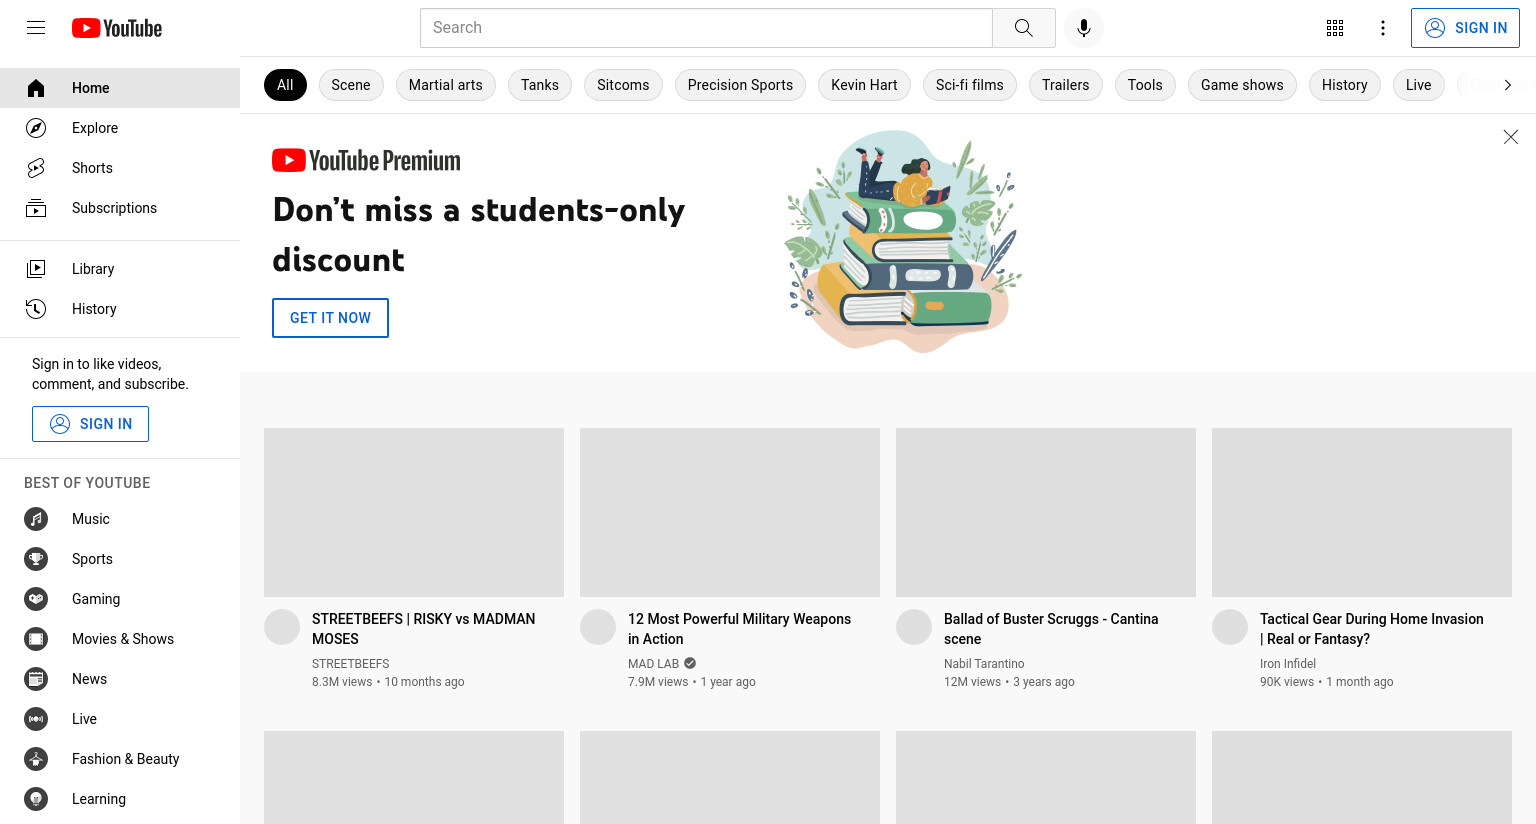Click the Home icon in sidebar
The height and width of the screenshot is (824, 1536).
[x=36, y=88]
